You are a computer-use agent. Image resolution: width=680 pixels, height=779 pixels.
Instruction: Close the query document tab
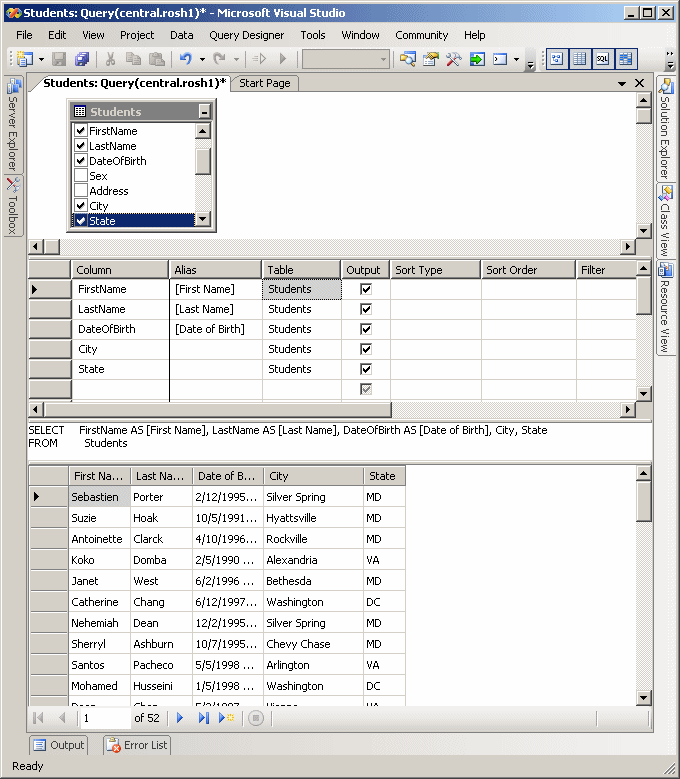pos(640,83)
